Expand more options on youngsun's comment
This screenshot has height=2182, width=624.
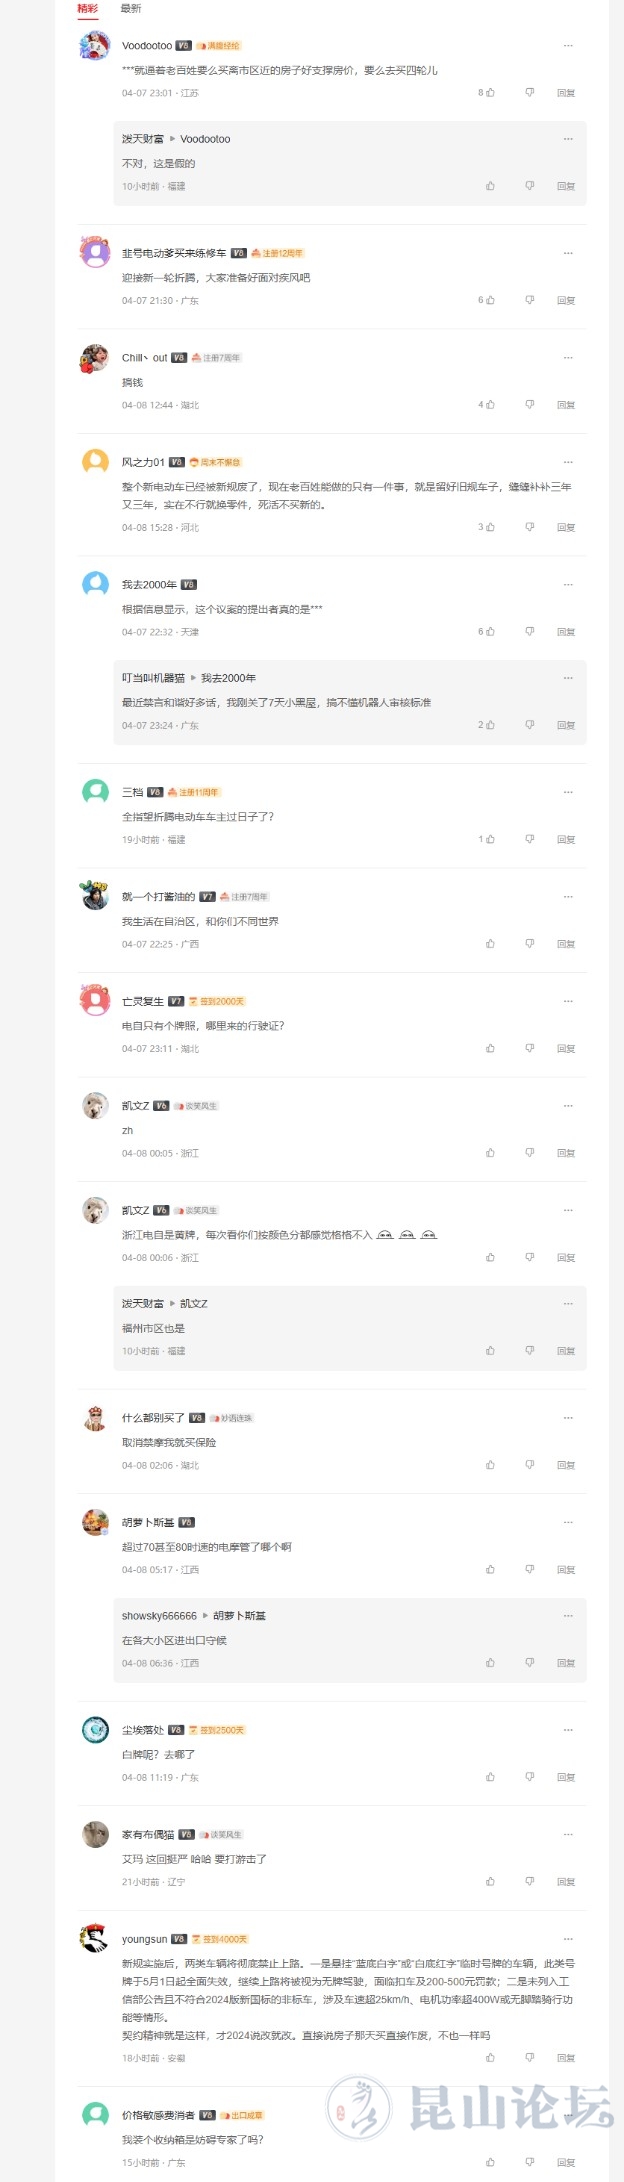click(x=568, y=1939)
